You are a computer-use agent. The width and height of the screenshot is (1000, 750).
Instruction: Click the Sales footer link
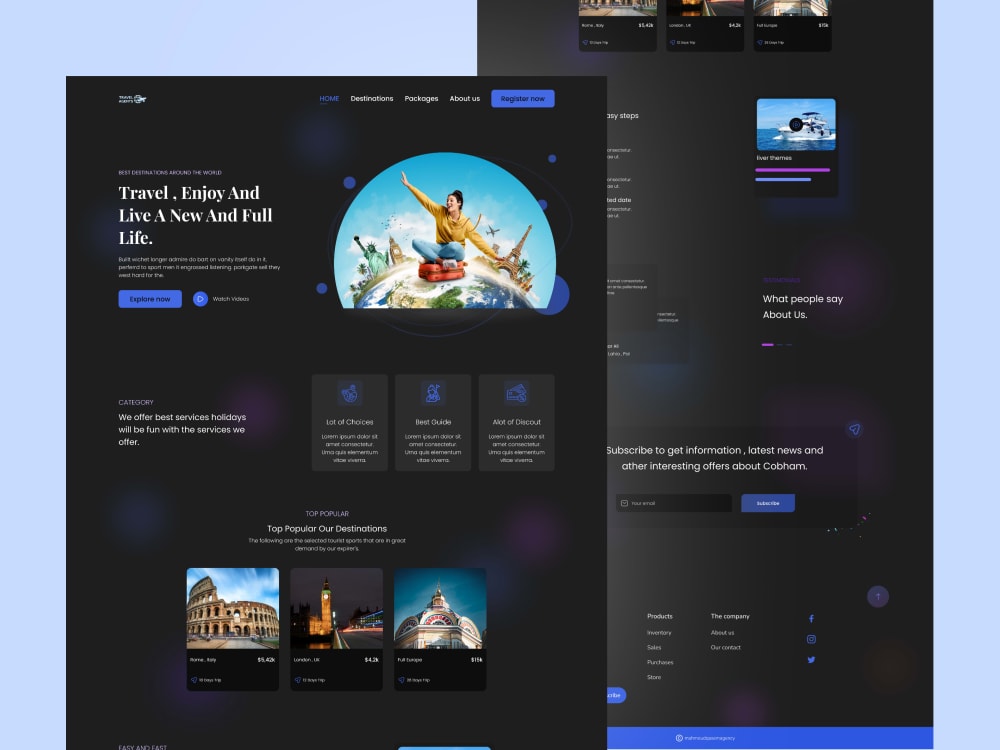pos(654,647)
